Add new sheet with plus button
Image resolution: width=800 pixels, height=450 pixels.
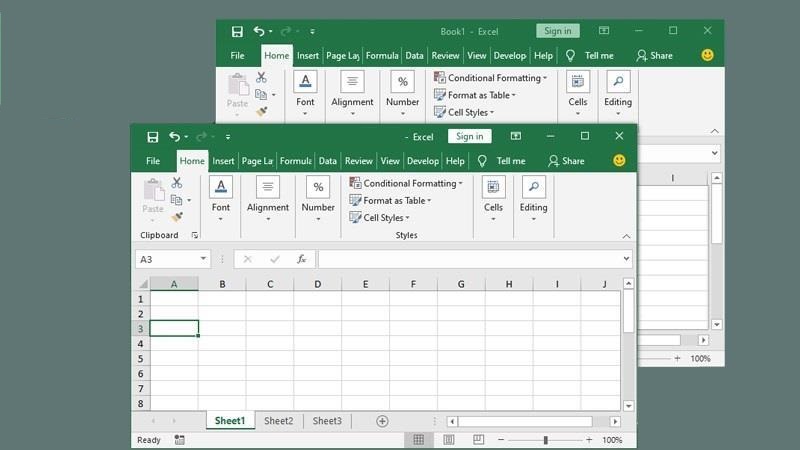tap(382, 421)
